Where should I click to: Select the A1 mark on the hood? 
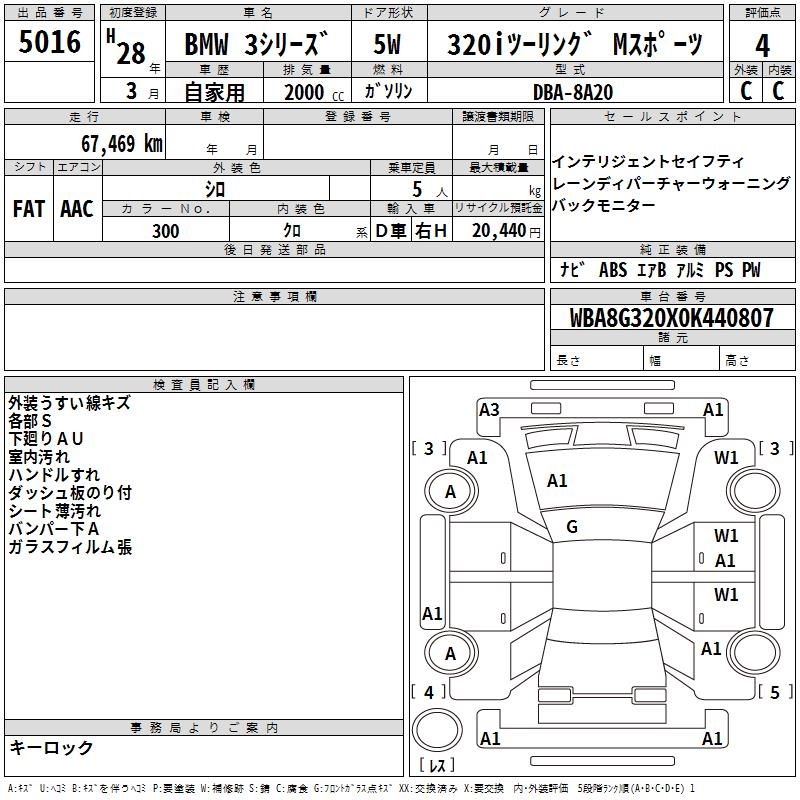(557, 481)
